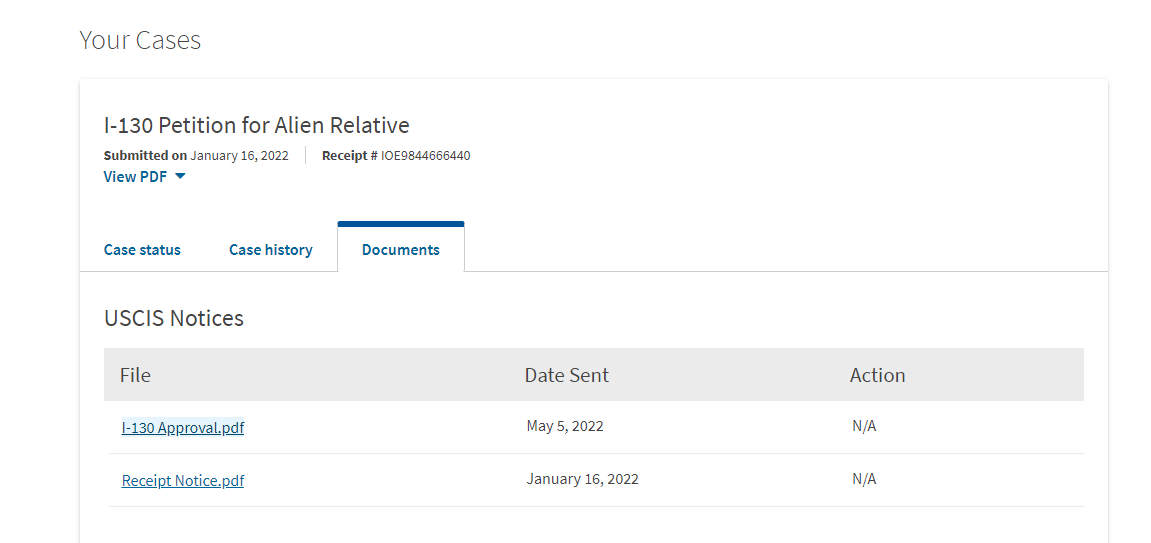This screenshot has width=1151, height=543.
Task: Click the USCIS Notices section heading
Action: 173,318
